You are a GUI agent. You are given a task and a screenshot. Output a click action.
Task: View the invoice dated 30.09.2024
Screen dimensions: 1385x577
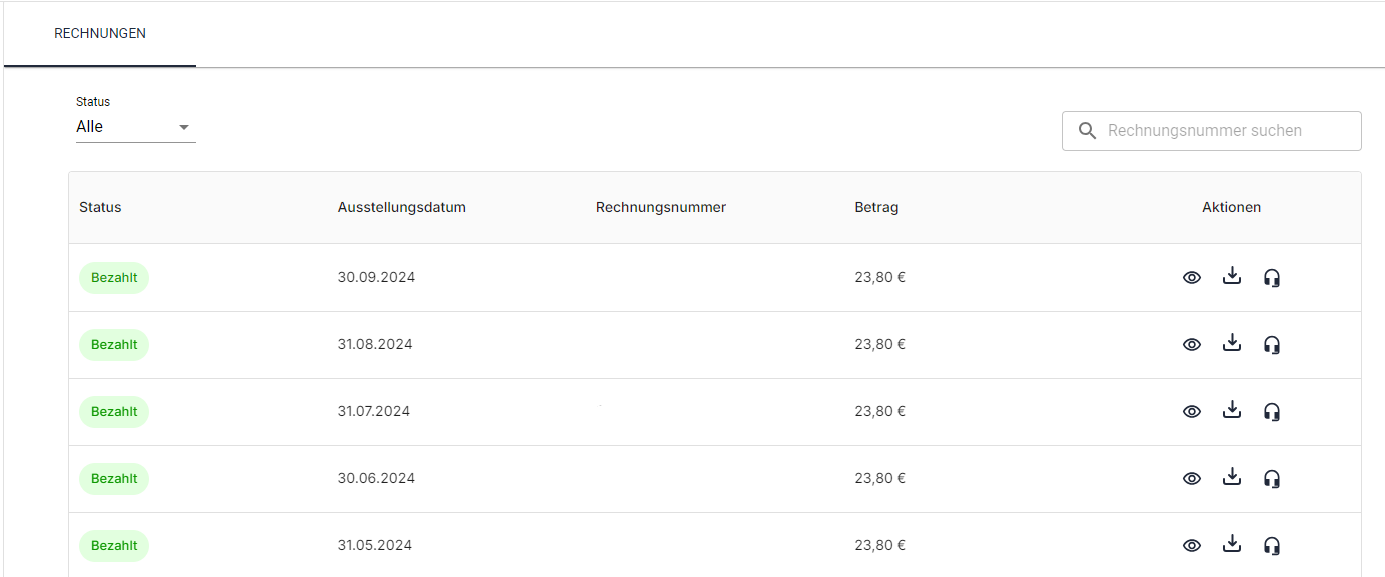(x=1191, y=278)
